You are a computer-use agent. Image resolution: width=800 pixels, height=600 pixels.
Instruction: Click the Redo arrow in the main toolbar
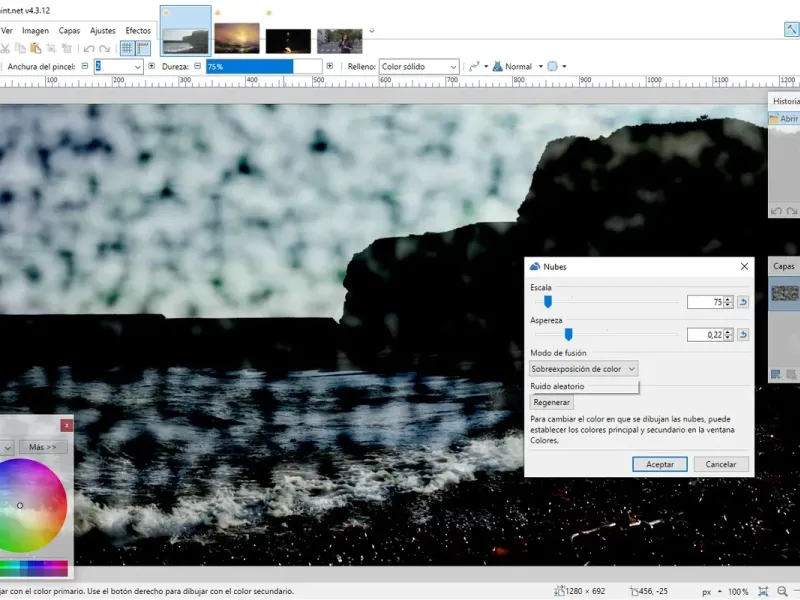coord(105,48)
